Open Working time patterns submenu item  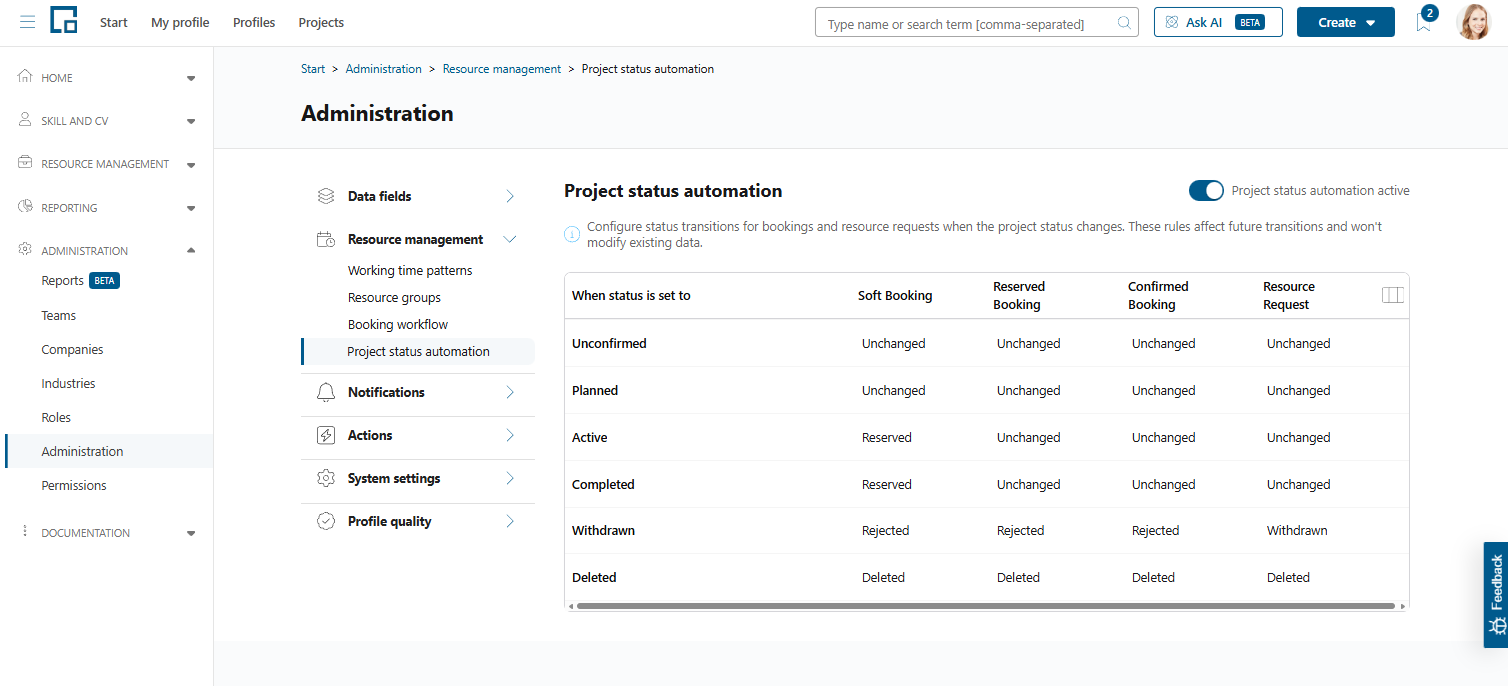pos(410,270)
